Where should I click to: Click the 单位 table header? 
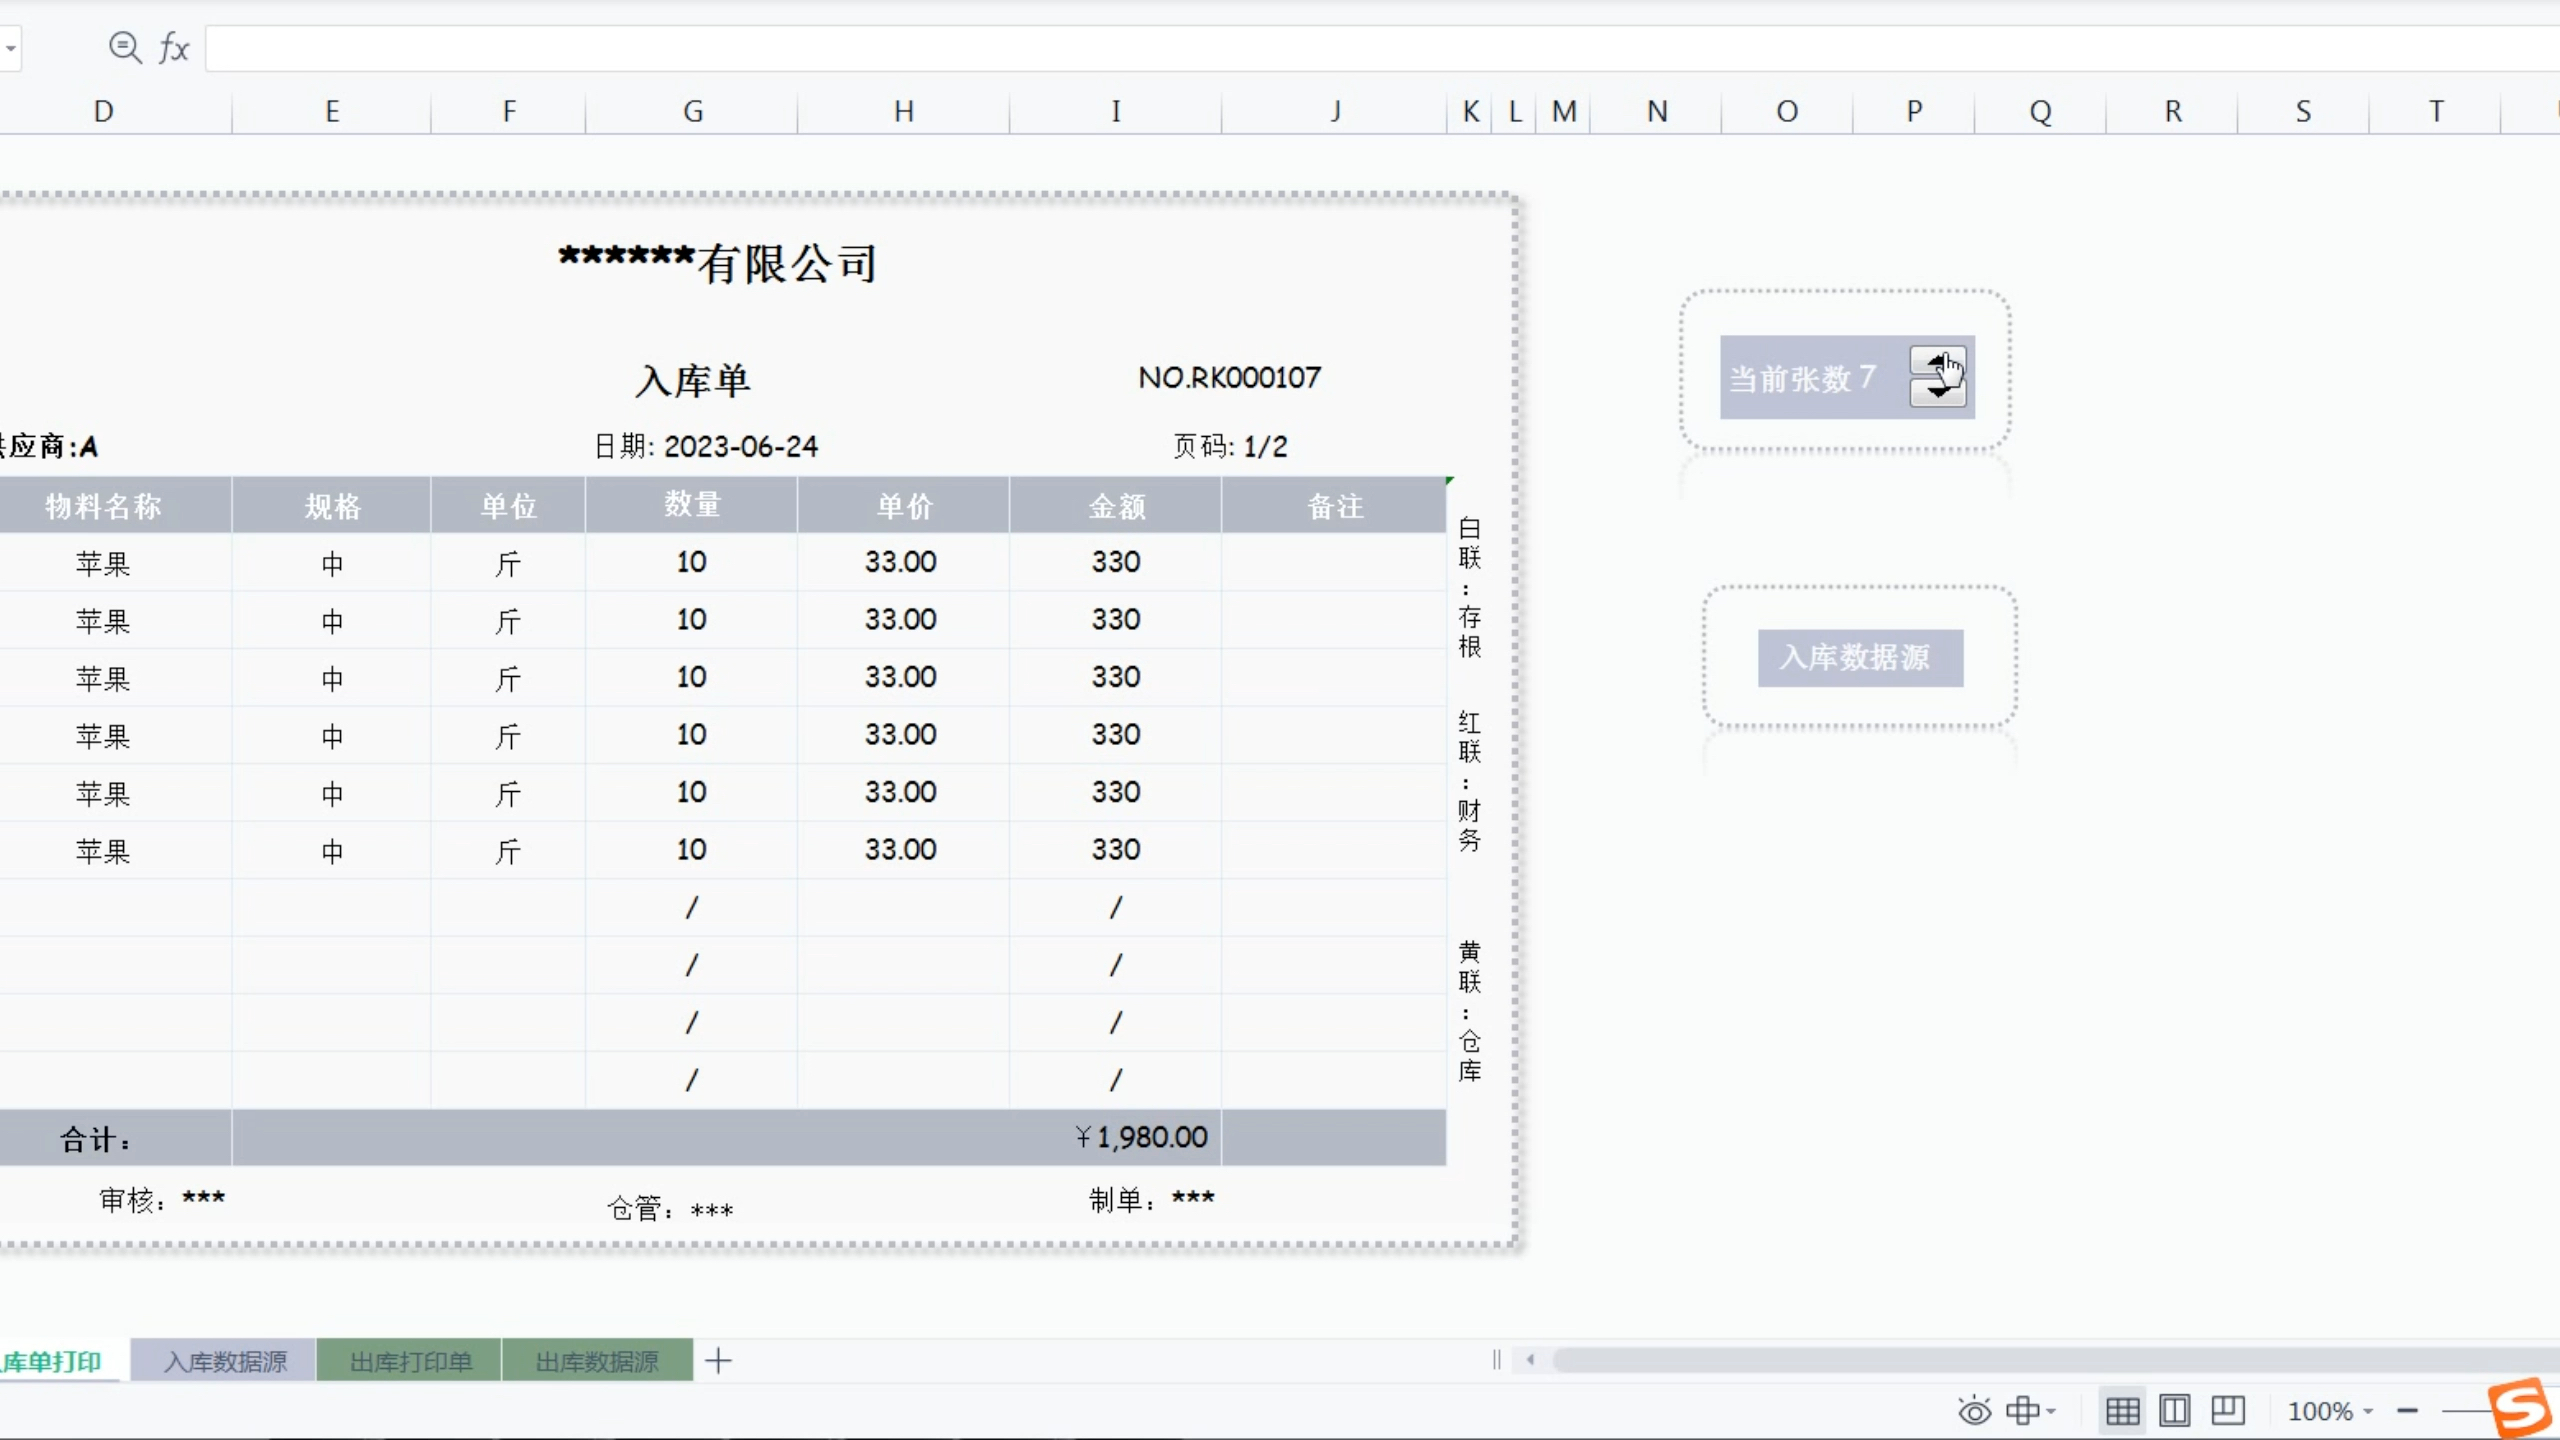[509, 506]
